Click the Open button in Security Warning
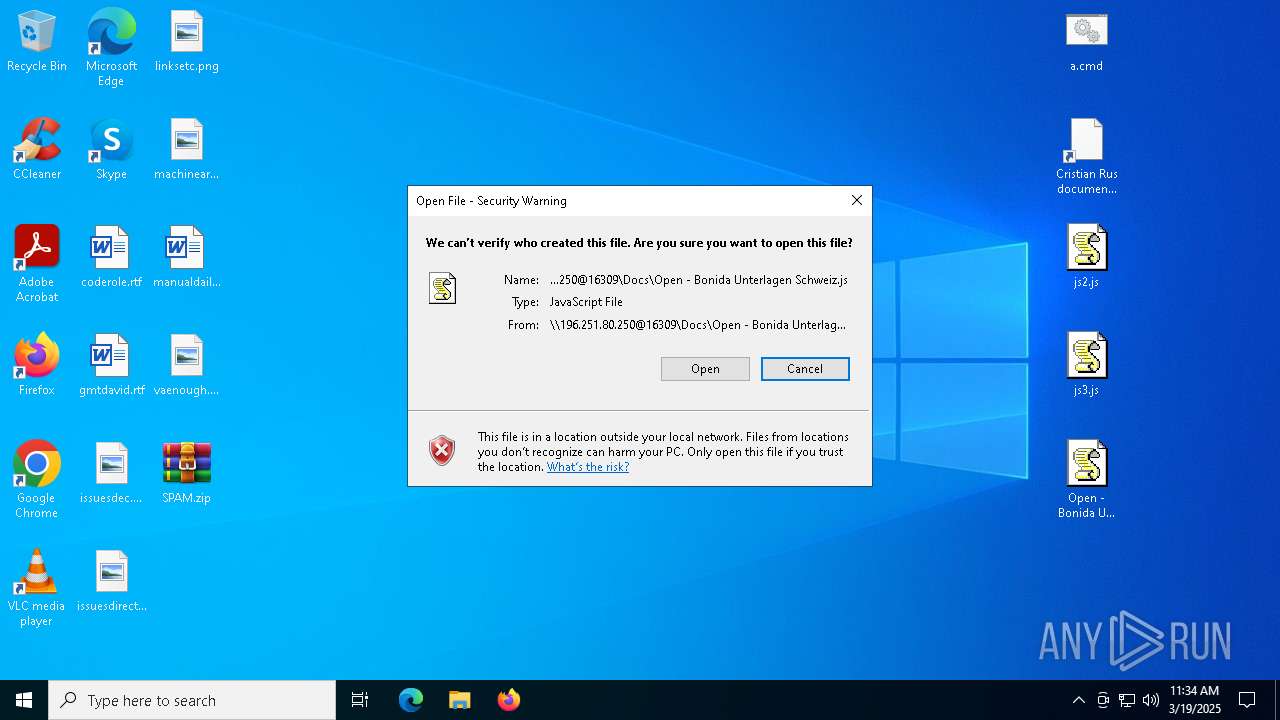 705,369
